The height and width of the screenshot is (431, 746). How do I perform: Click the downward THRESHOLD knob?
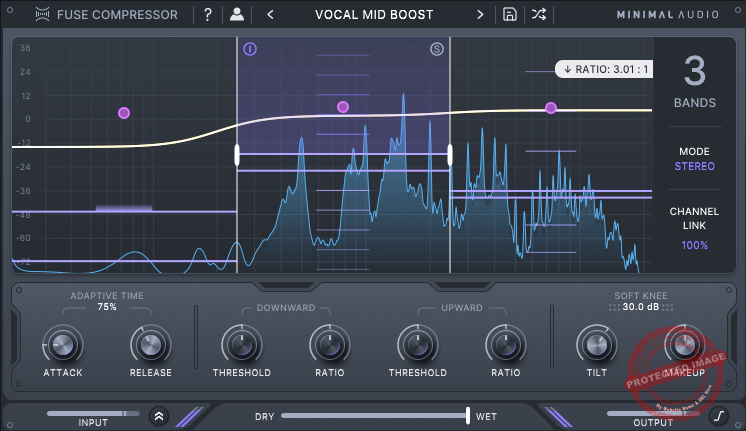[x=242, y=345]
